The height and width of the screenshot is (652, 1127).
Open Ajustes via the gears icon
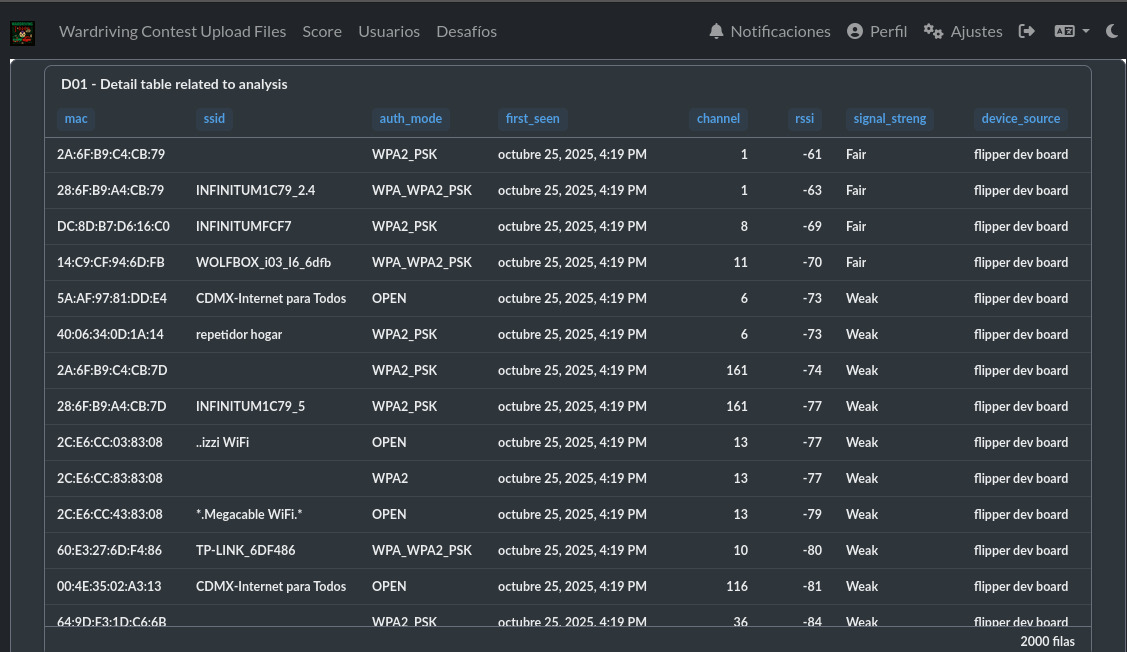933,31
